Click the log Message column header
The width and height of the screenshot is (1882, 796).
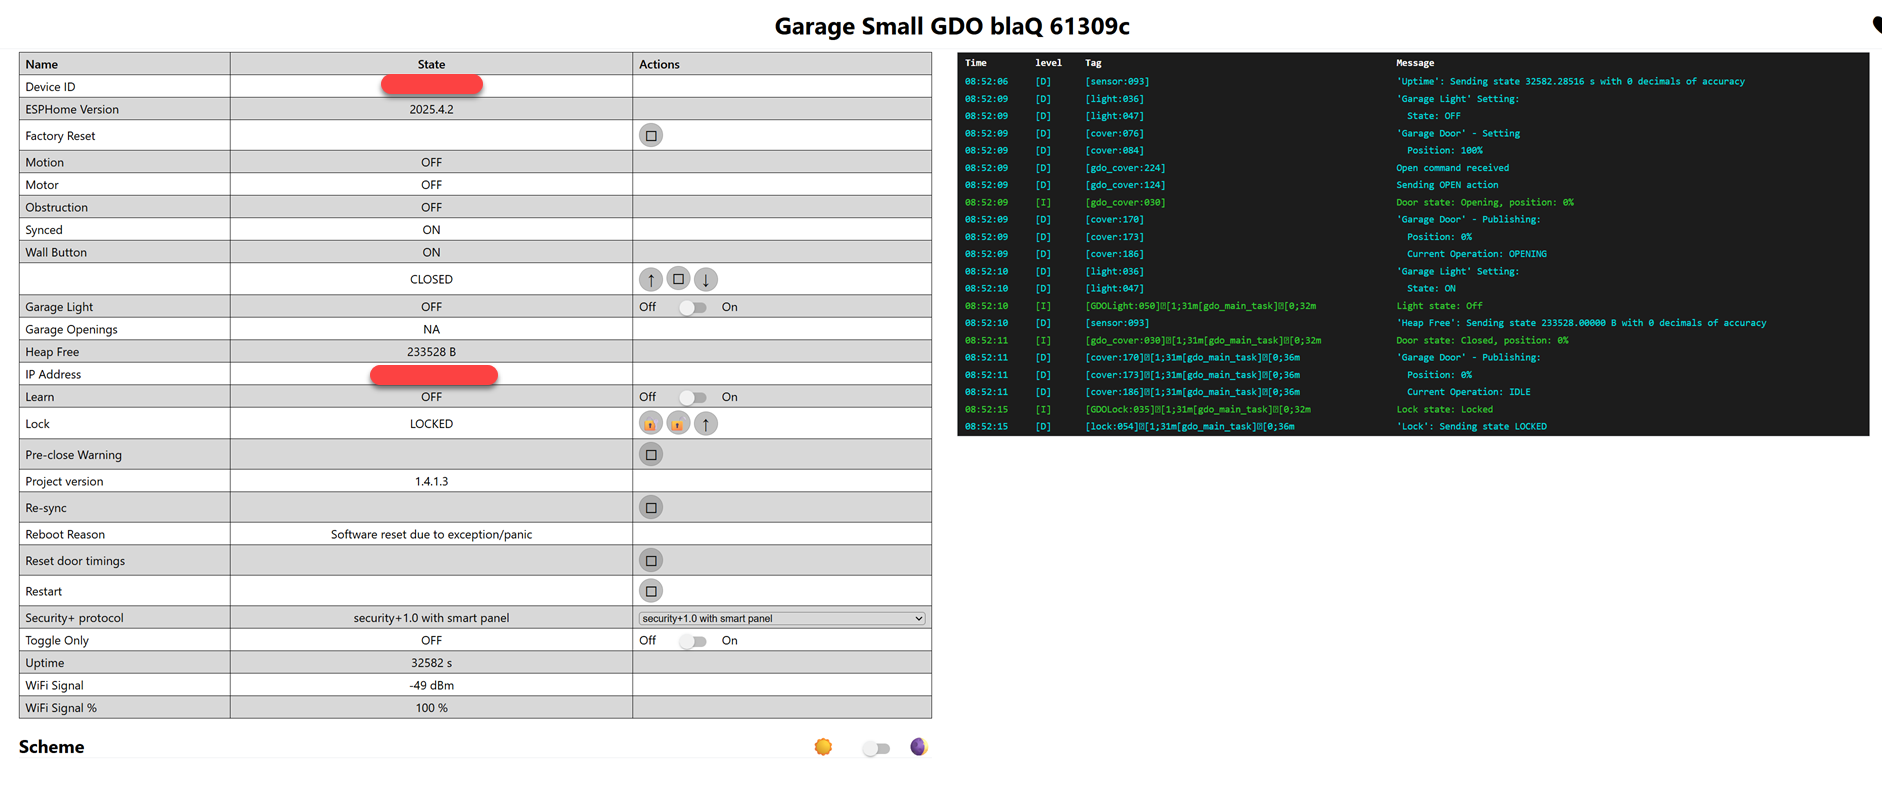click(x=1415, y=63)
